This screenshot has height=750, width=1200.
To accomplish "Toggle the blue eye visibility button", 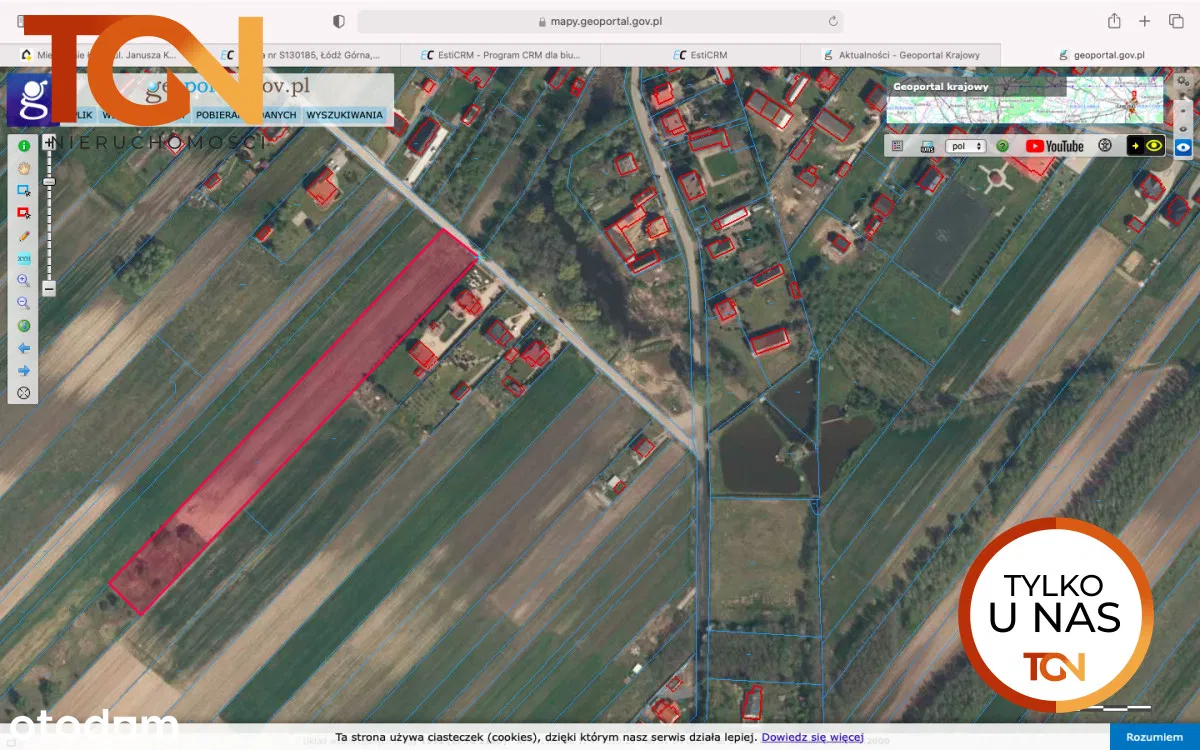I will [x=1183, y=147].
